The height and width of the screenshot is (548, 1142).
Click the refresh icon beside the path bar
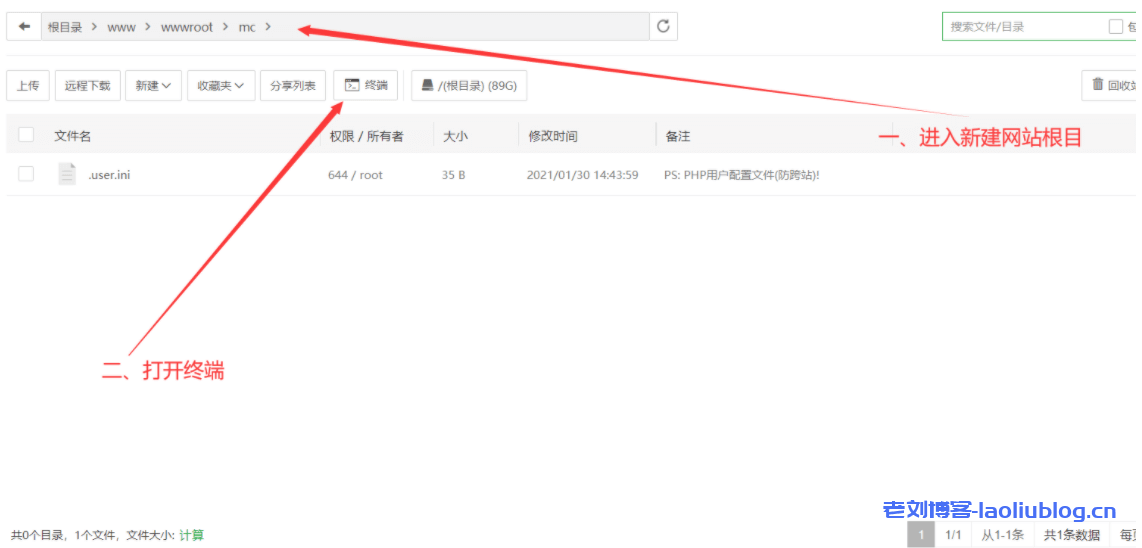click(663, 27)
